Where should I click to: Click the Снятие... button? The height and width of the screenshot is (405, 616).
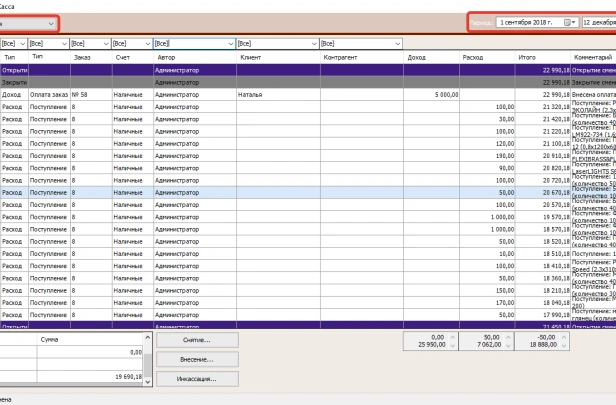[x=197, y=340]
